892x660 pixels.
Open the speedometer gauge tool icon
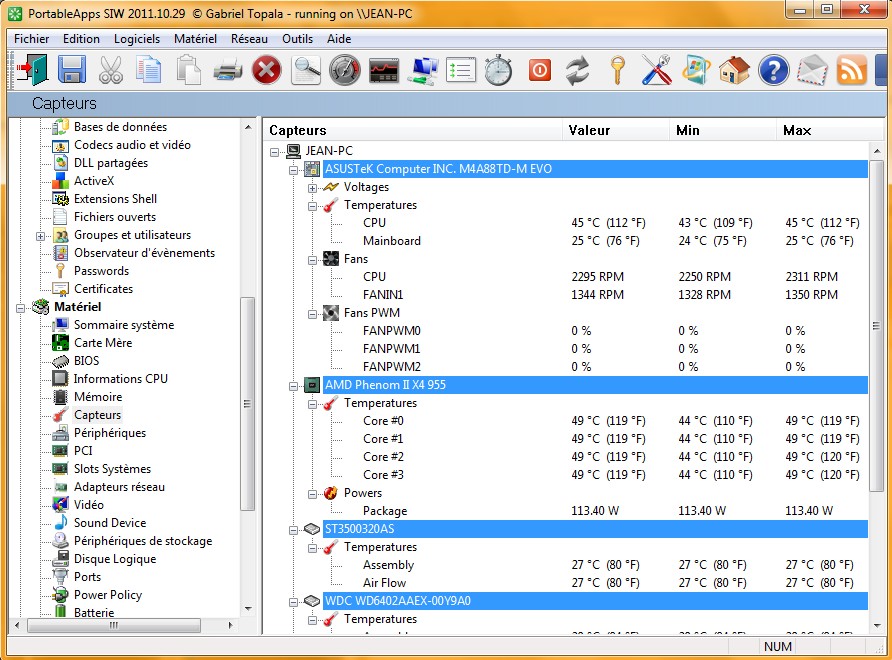pyautogui.click(x=345, y=70)
